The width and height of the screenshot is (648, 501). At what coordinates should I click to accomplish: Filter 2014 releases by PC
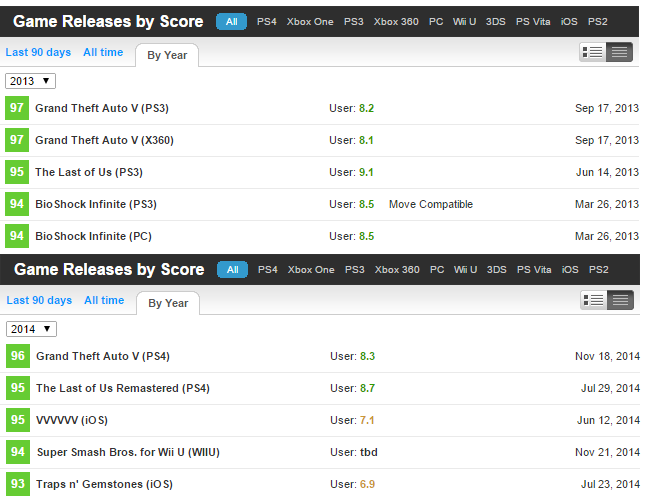[437, 270]
